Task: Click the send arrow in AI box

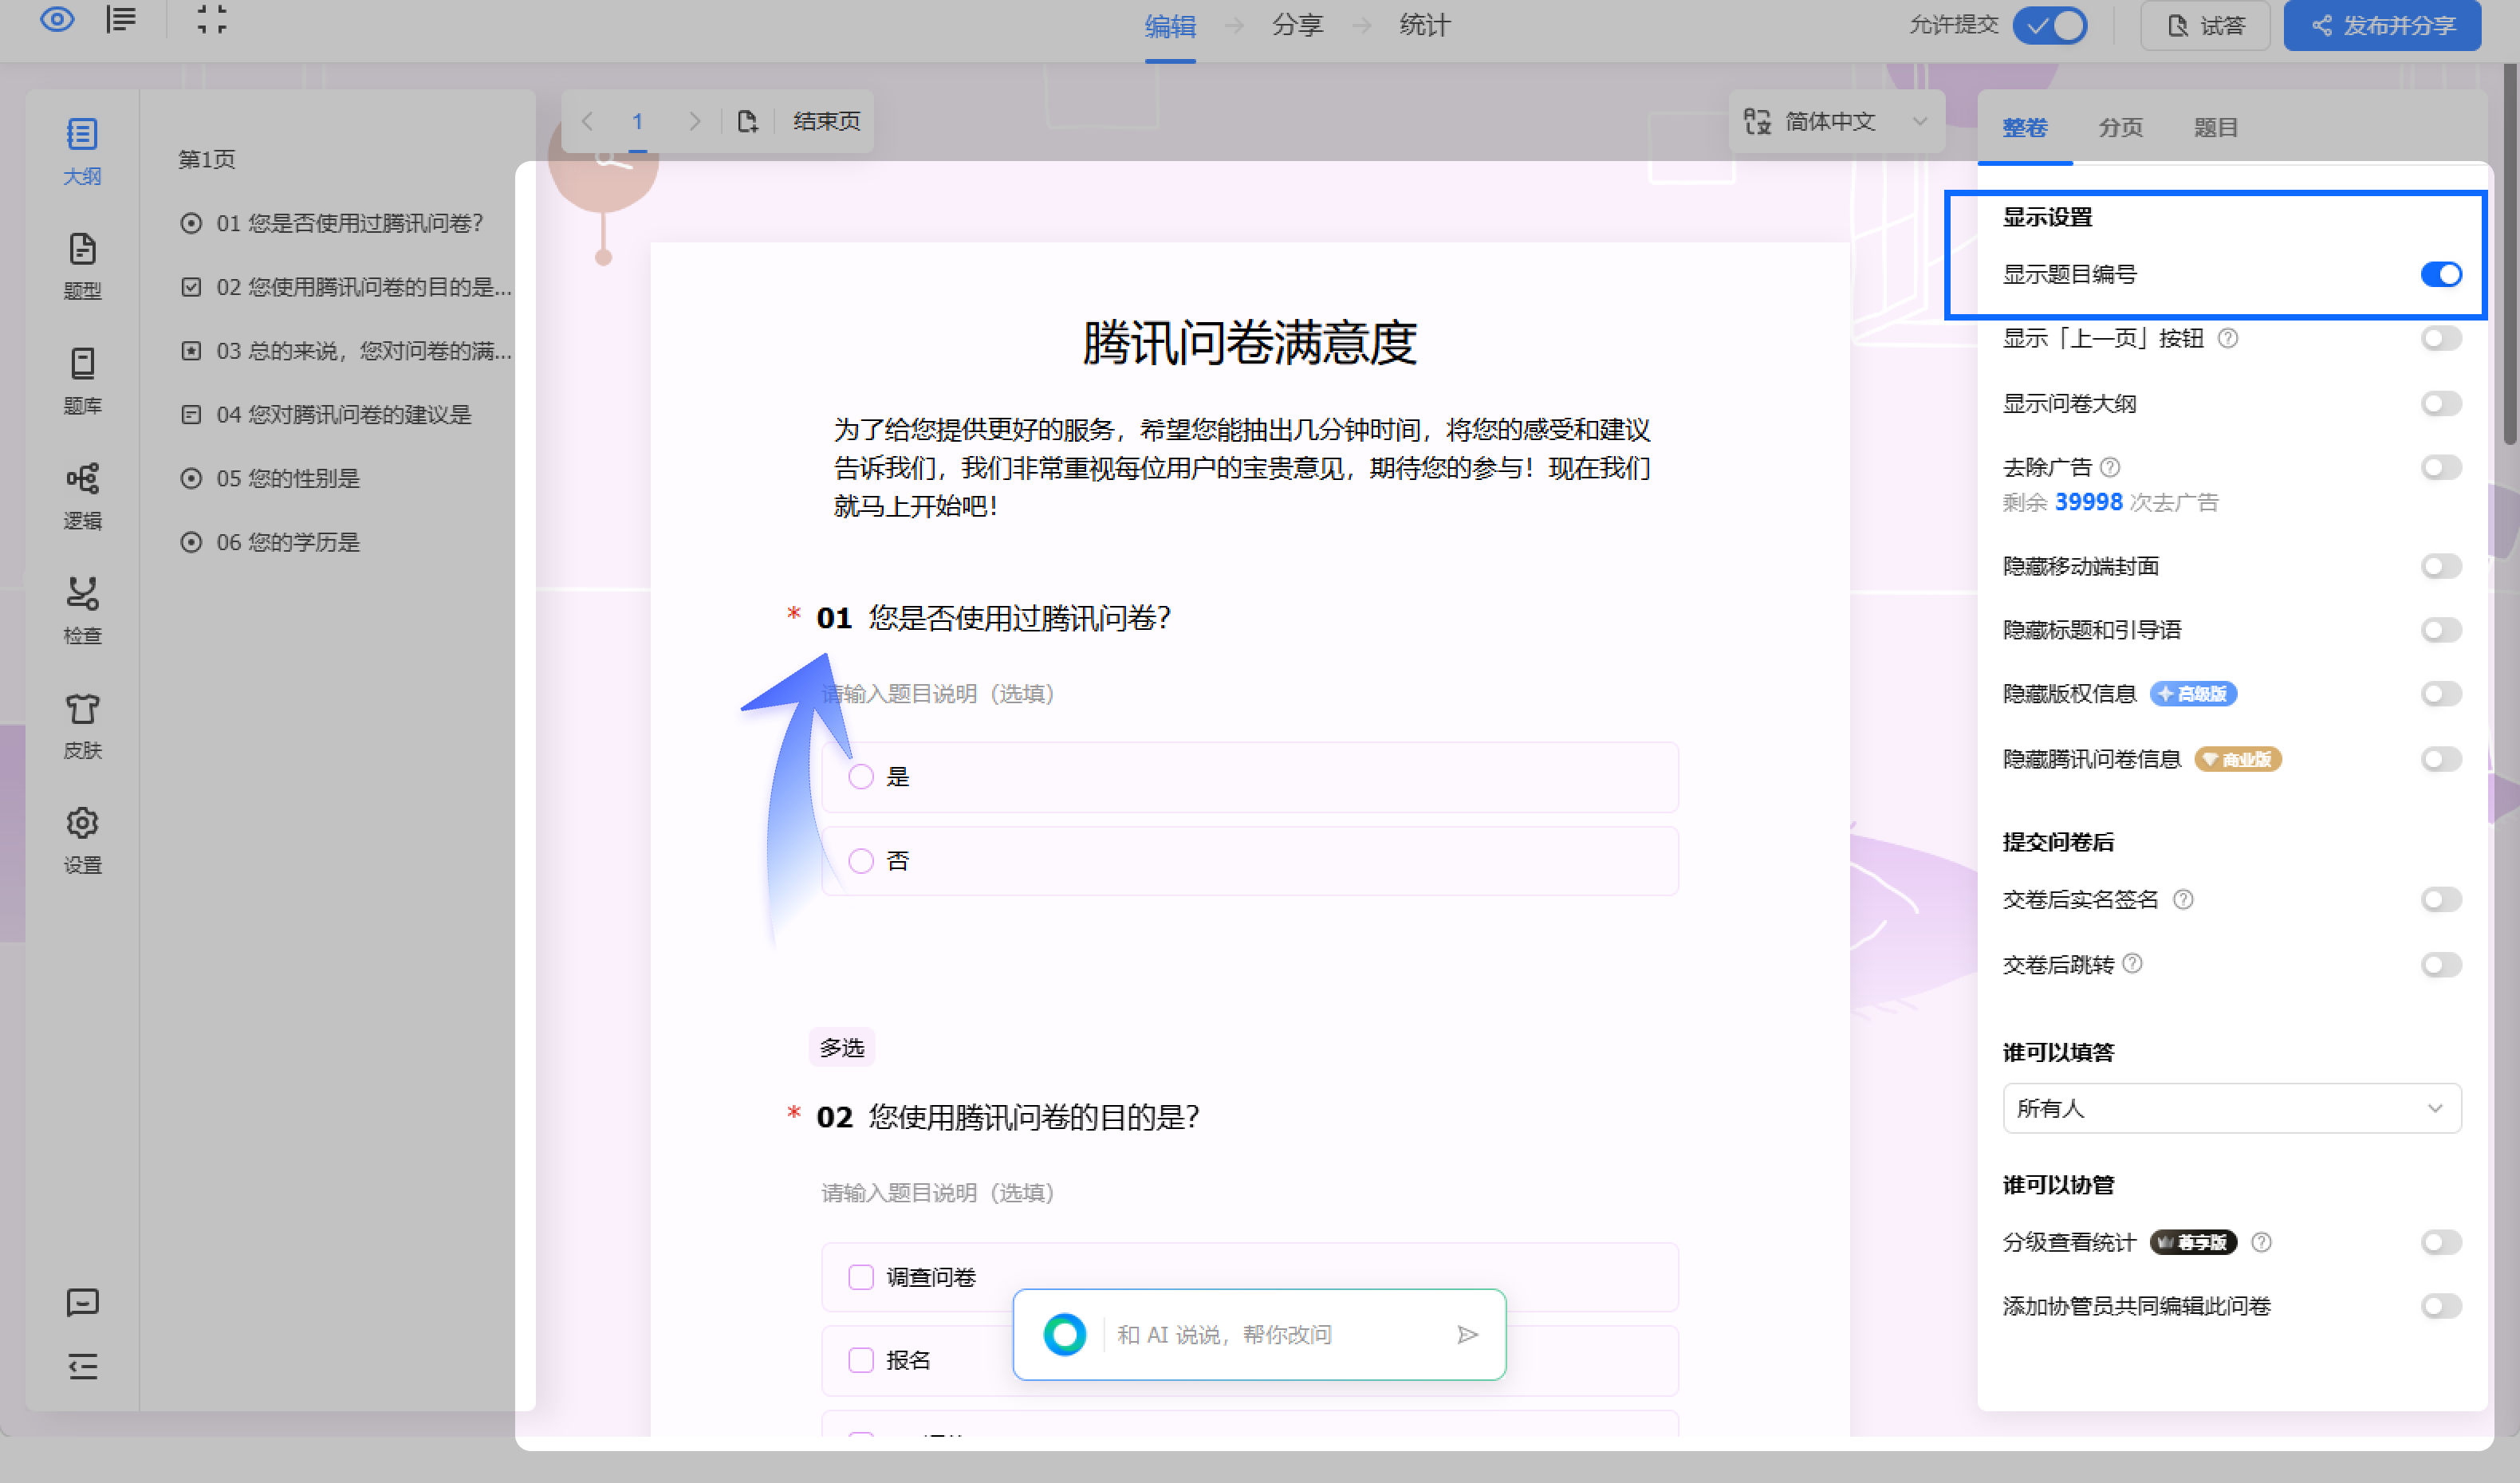Action: coord(1467,1334)
